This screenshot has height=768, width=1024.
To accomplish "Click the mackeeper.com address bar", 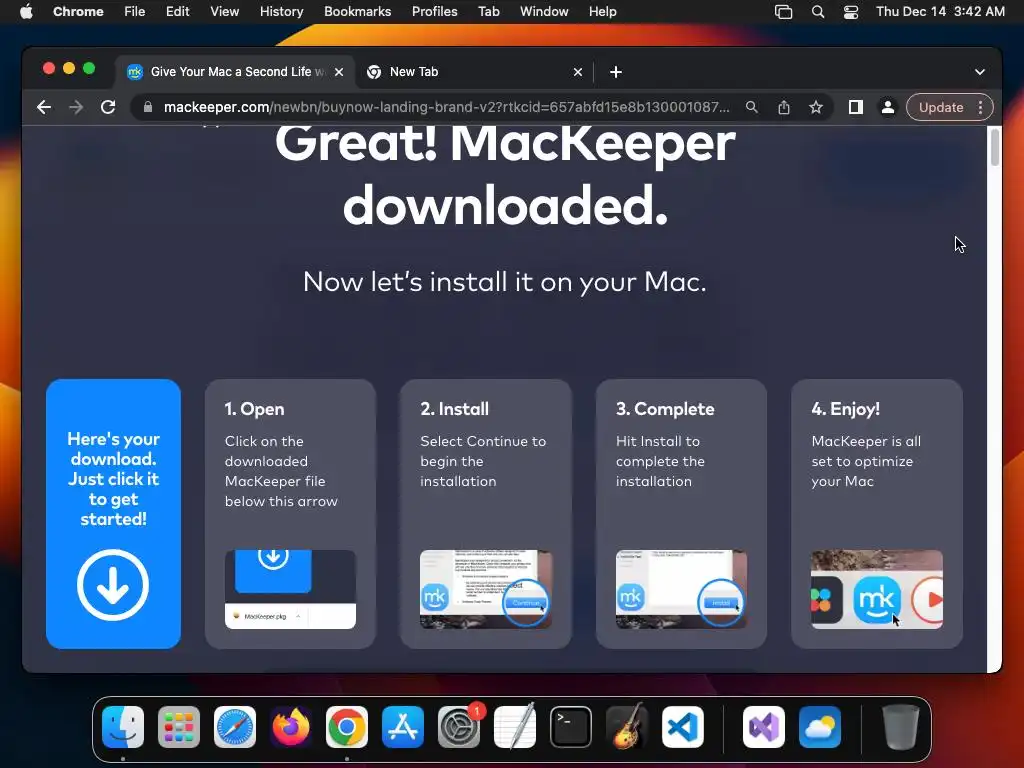I will pyautogui.click(x=447, y=107).
